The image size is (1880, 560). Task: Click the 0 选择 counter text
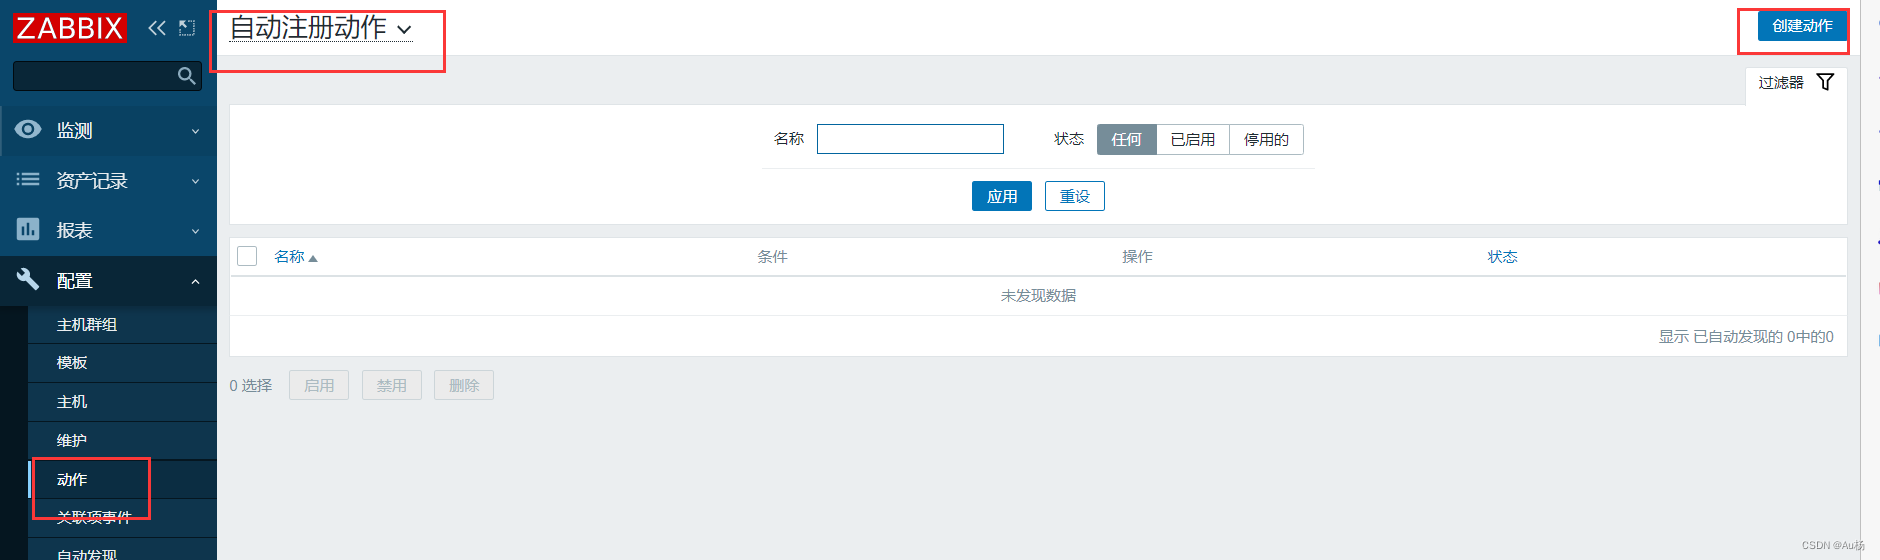tap(251, 386)
